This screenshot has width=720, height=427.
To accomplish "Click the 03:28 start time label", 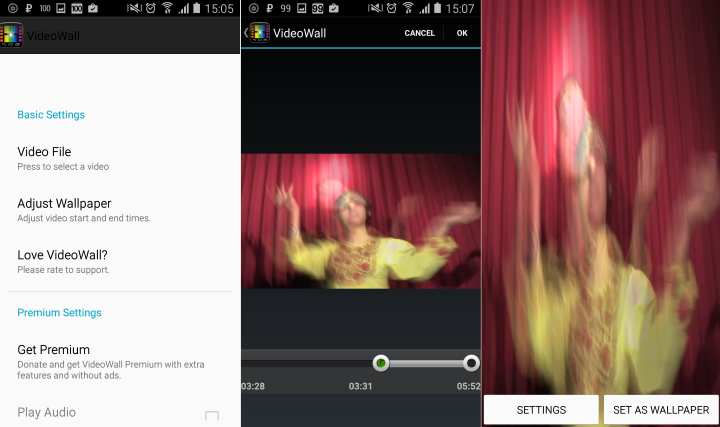I will pyautogui.click(x=253, y=386).
